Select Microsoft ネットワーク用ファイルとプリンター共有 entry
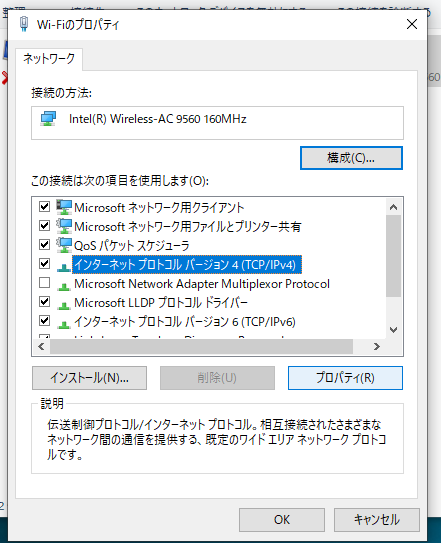The image size is (441, 543). coord(187,226)
